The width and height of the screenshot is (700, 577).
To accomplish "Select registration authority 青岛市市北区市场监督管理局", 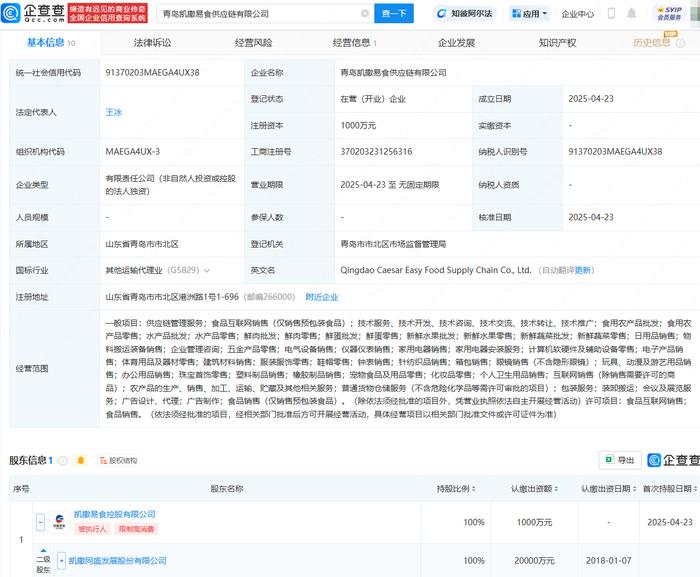I will 393,244.
